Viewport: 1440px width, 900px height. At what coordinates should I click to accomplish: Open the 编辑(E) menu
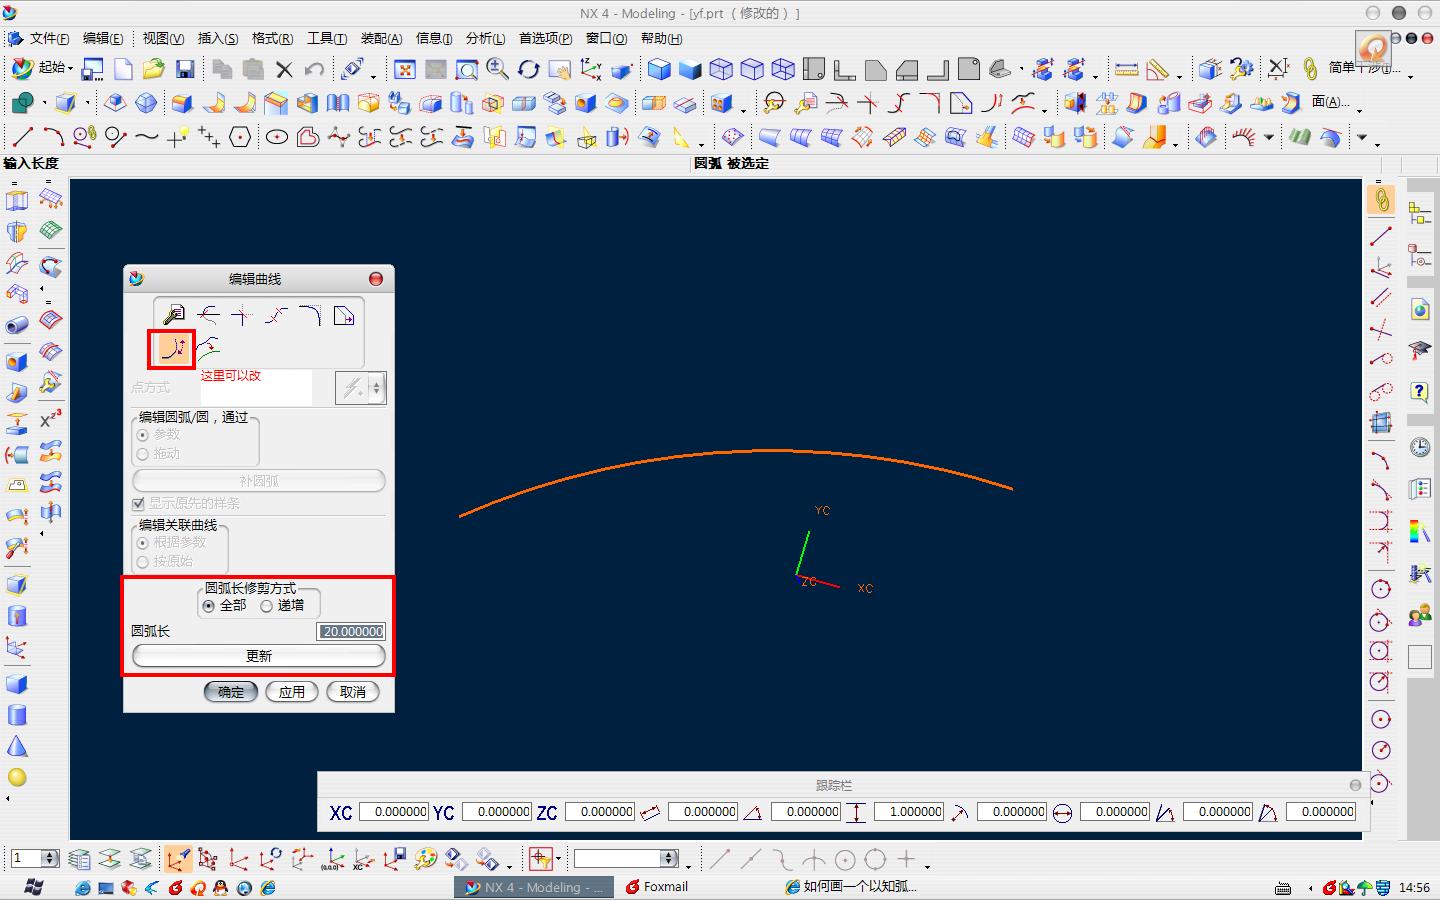(x=103, y=39)
